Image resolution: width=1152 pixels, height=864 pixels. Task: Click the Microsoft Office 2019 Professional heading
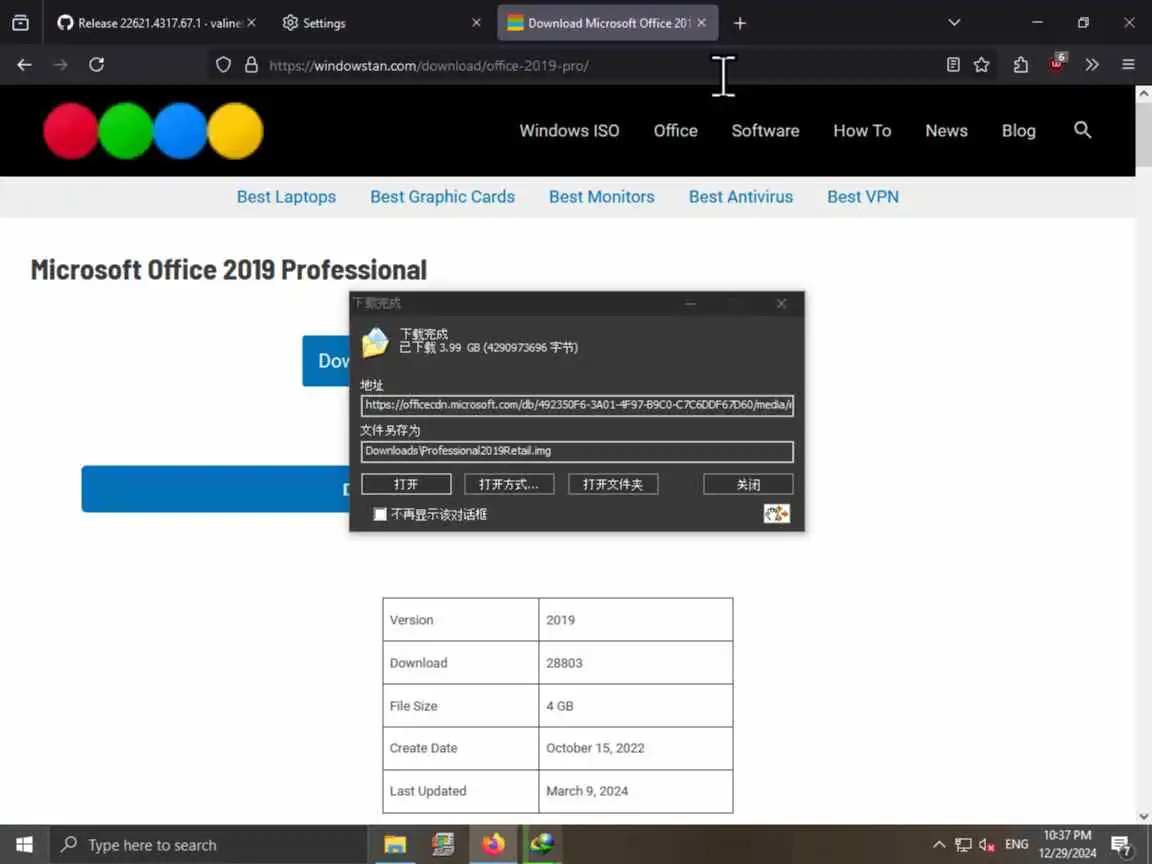tap(228, 270)
